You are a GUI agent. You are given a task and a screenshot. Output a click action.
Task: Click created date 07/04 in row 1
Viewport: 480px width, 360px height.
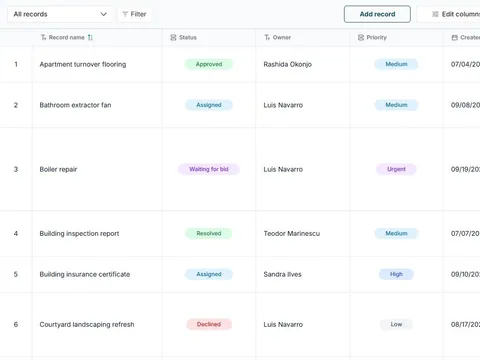pyautogui.click(x=465, y=64)
